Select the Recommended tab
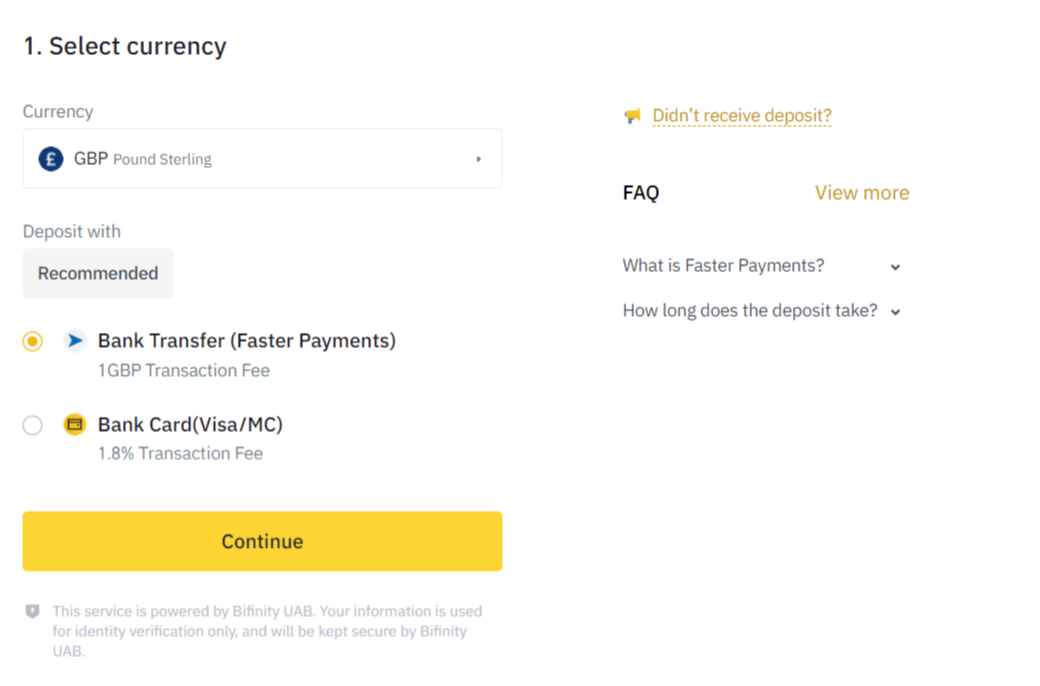 point(98,273)
